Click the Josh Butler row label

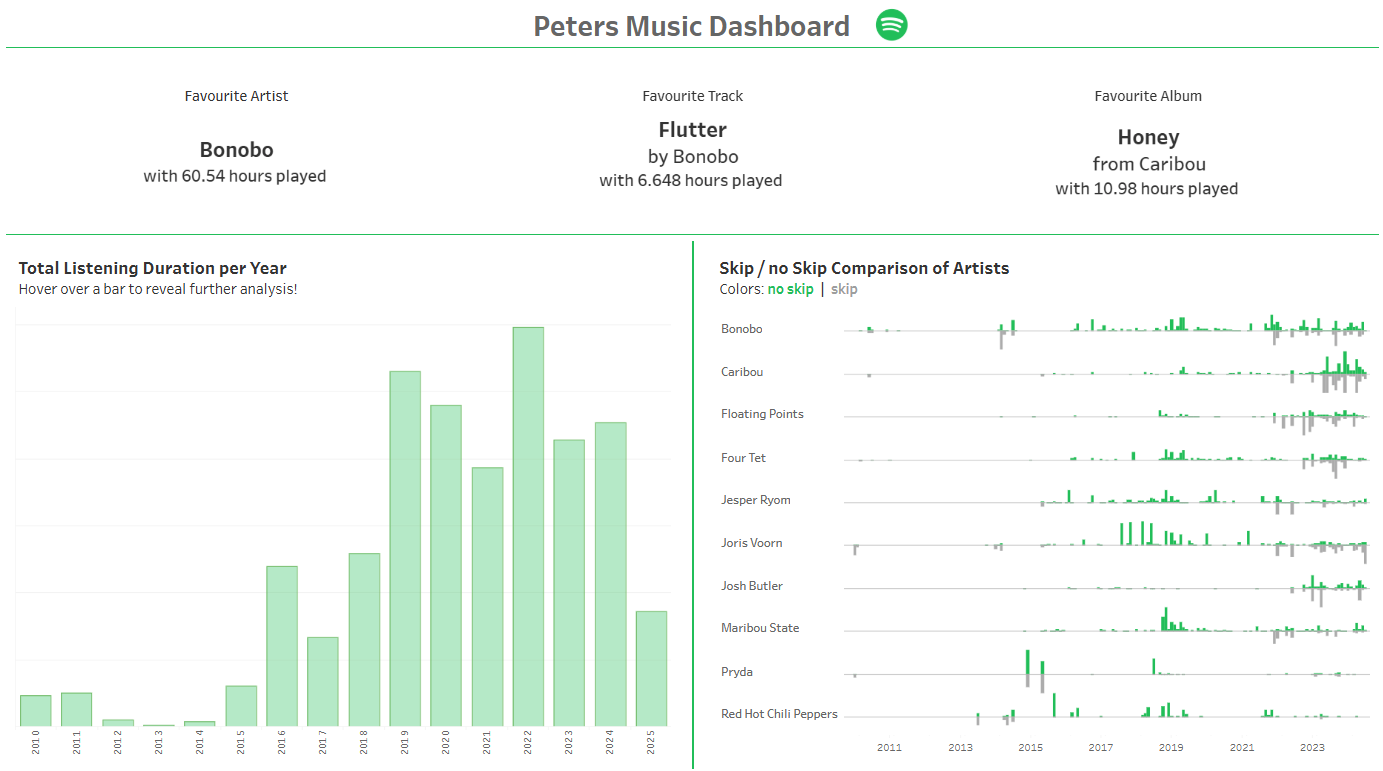click(752, 586)
